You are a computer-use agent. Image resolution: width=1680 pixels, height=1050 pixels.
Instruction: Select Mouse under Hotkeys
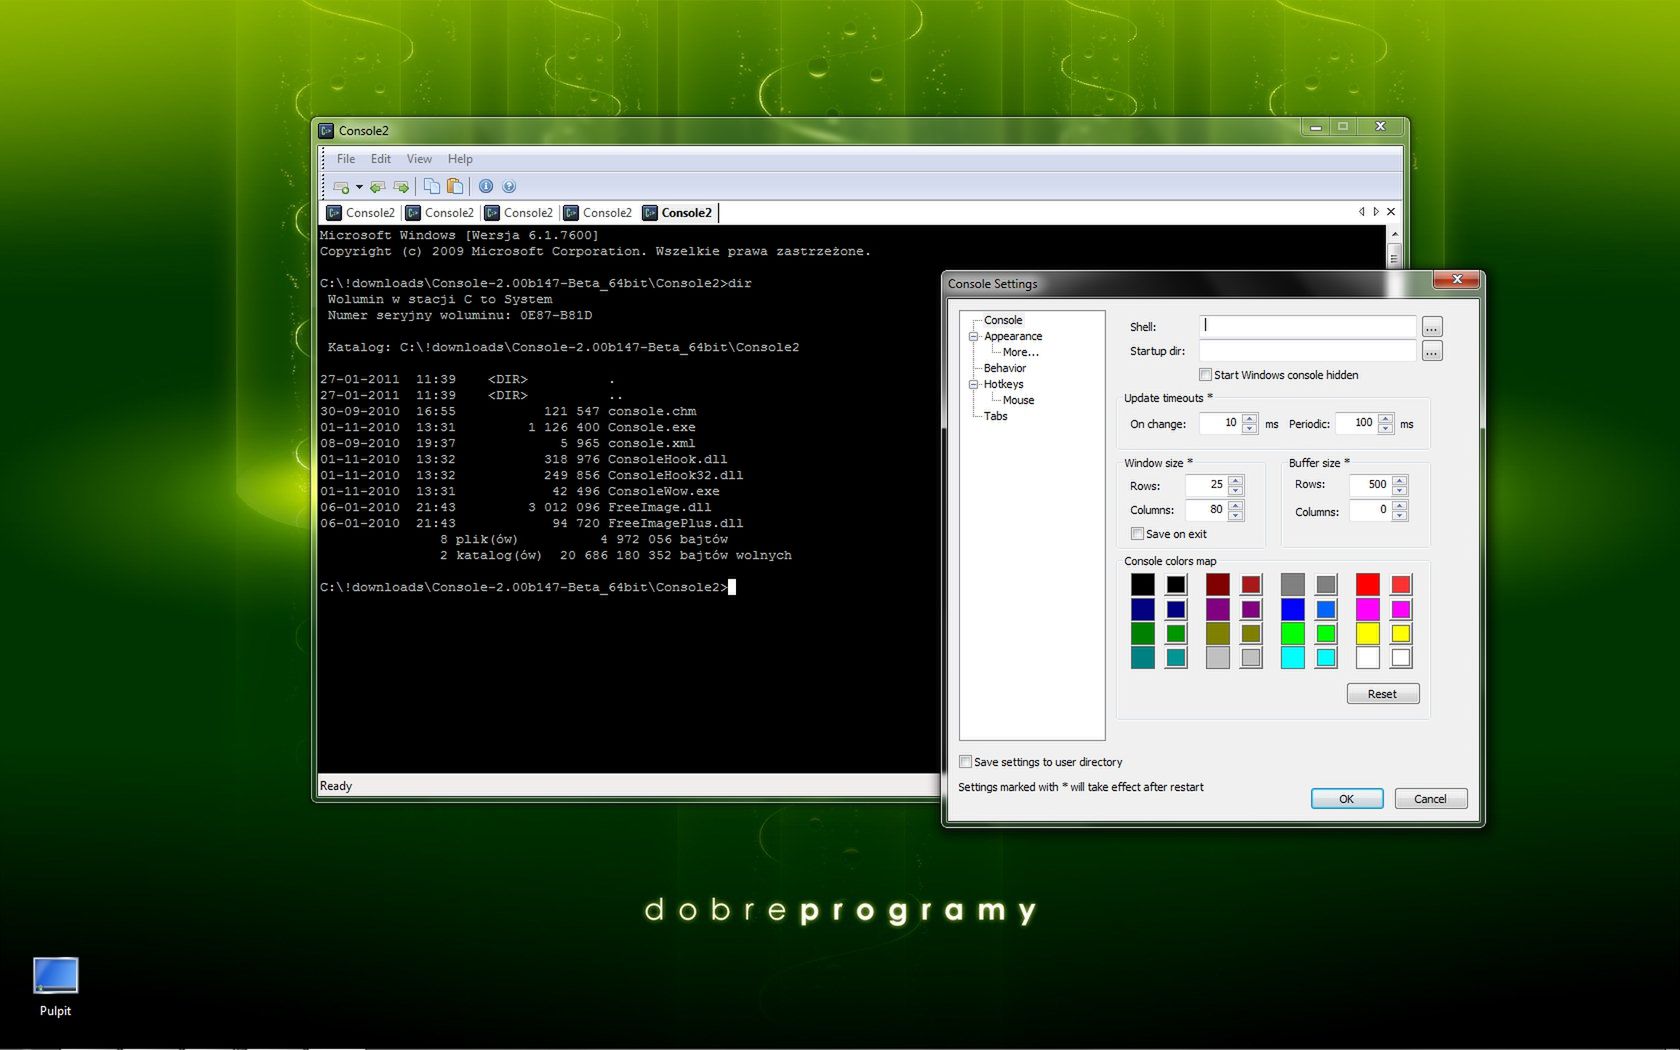click(1019, 400)
